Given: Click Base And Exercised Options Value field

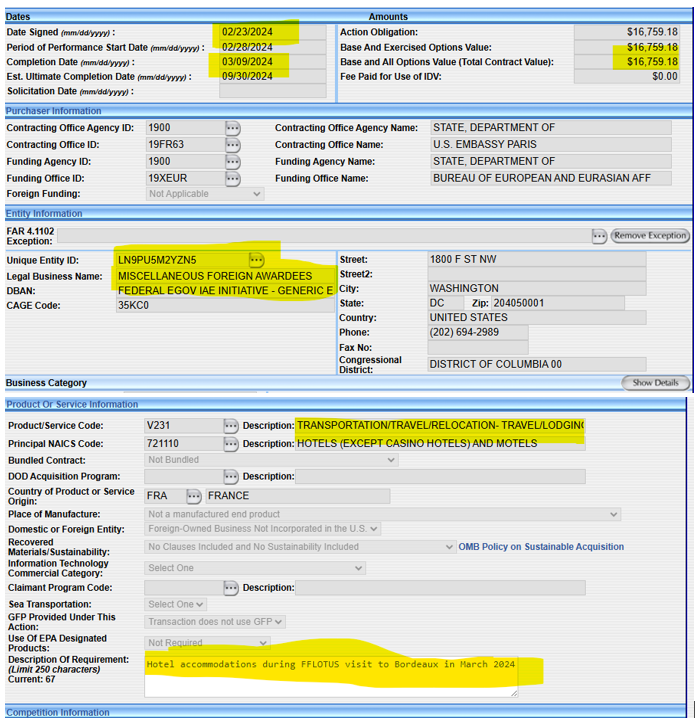Looking at the screenshot, I should [627, 47].
